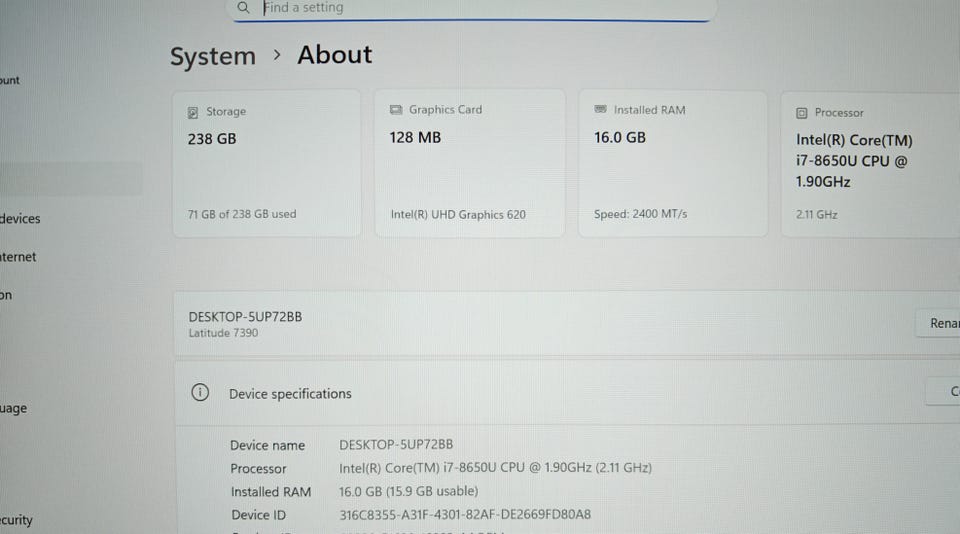Select the highlighted System sidebar item
Screen dimensions: 960x534
tap(70, 179)
